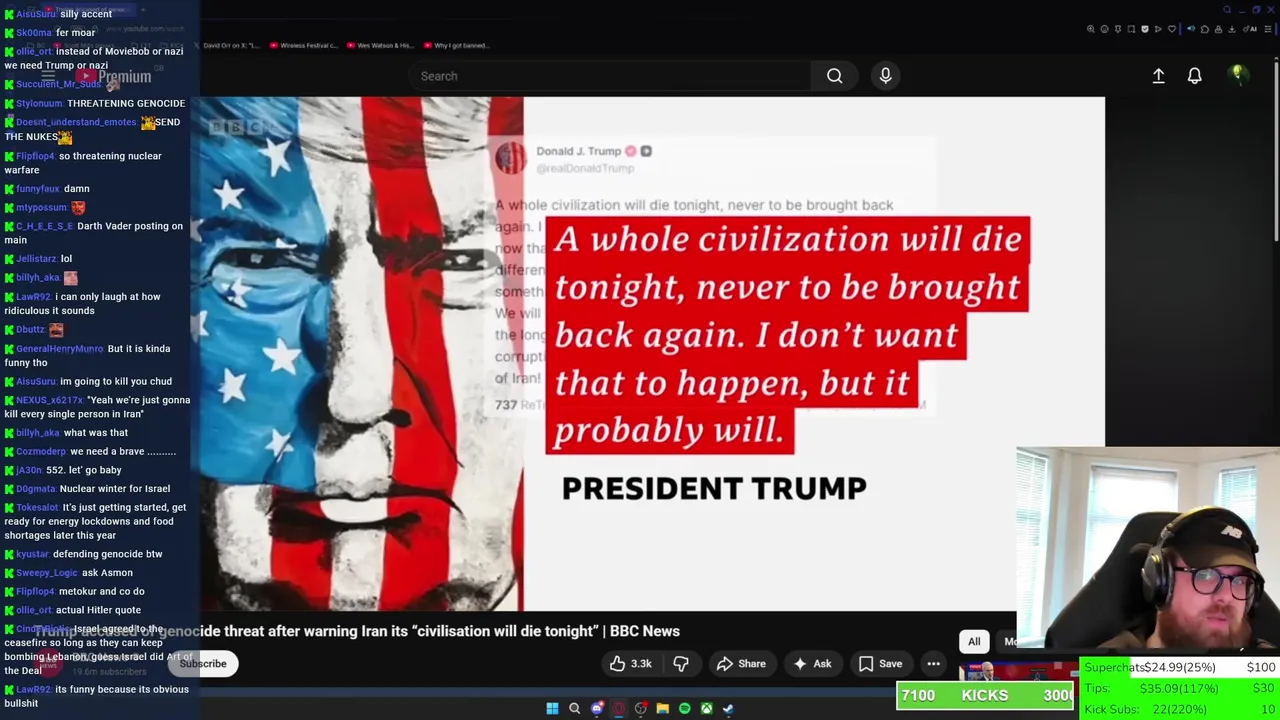The image size is (1280, 720).
Task: Open the YouTube notifications bell
Action: 1194,76
